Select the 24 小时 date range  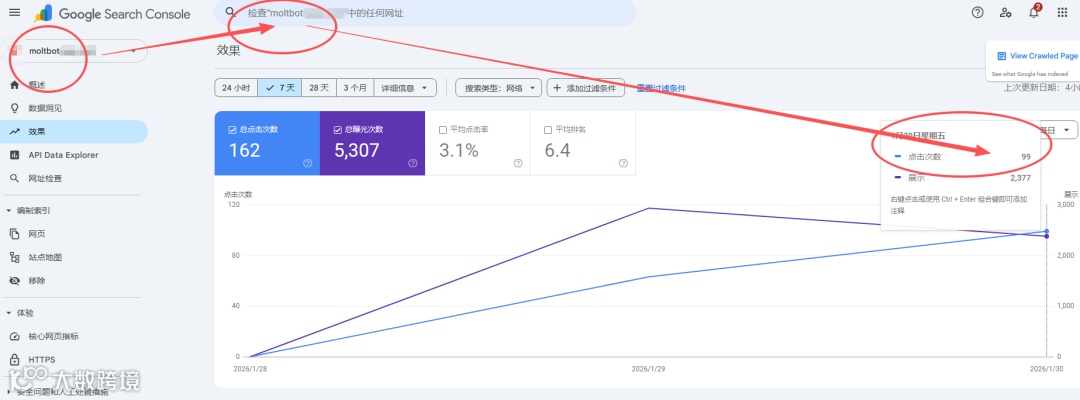point(236,87)
